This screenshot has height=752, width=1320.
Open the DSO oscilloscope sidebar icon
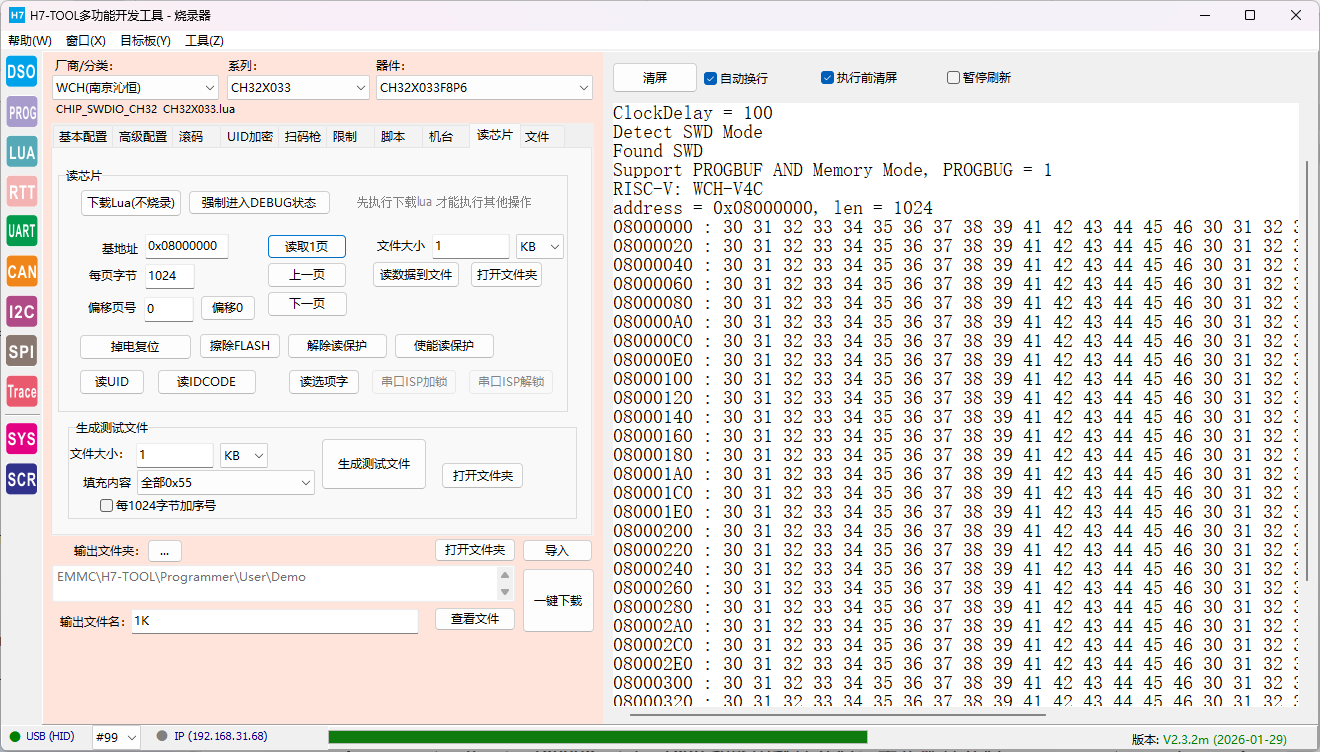(x=21, y=71)
